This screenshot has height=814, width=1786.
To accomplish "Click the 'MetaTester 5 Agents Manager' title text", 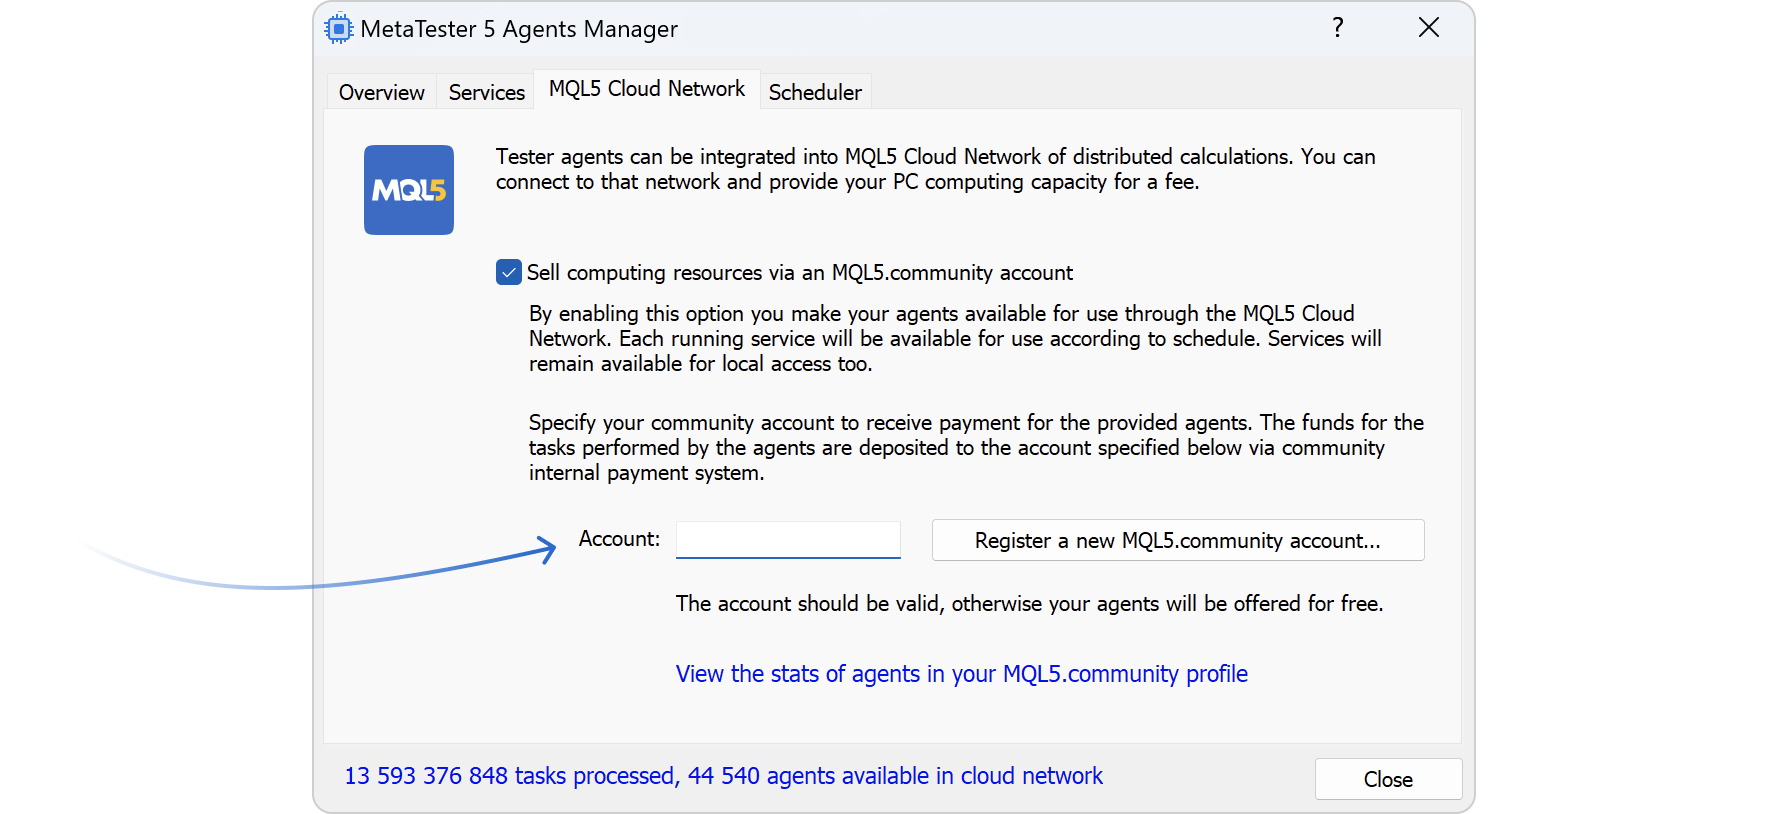I will pos(519,29).
